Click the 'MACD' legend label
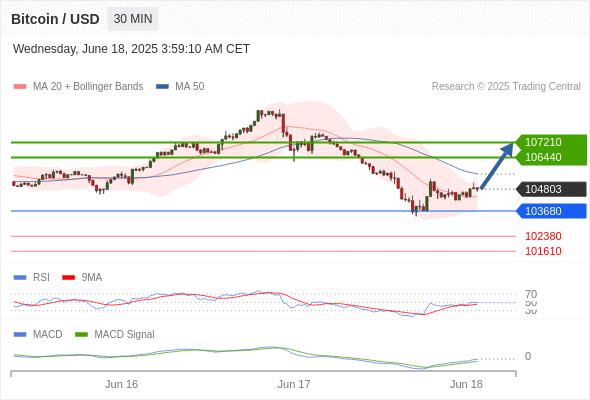590x400 pixels. 48,335
